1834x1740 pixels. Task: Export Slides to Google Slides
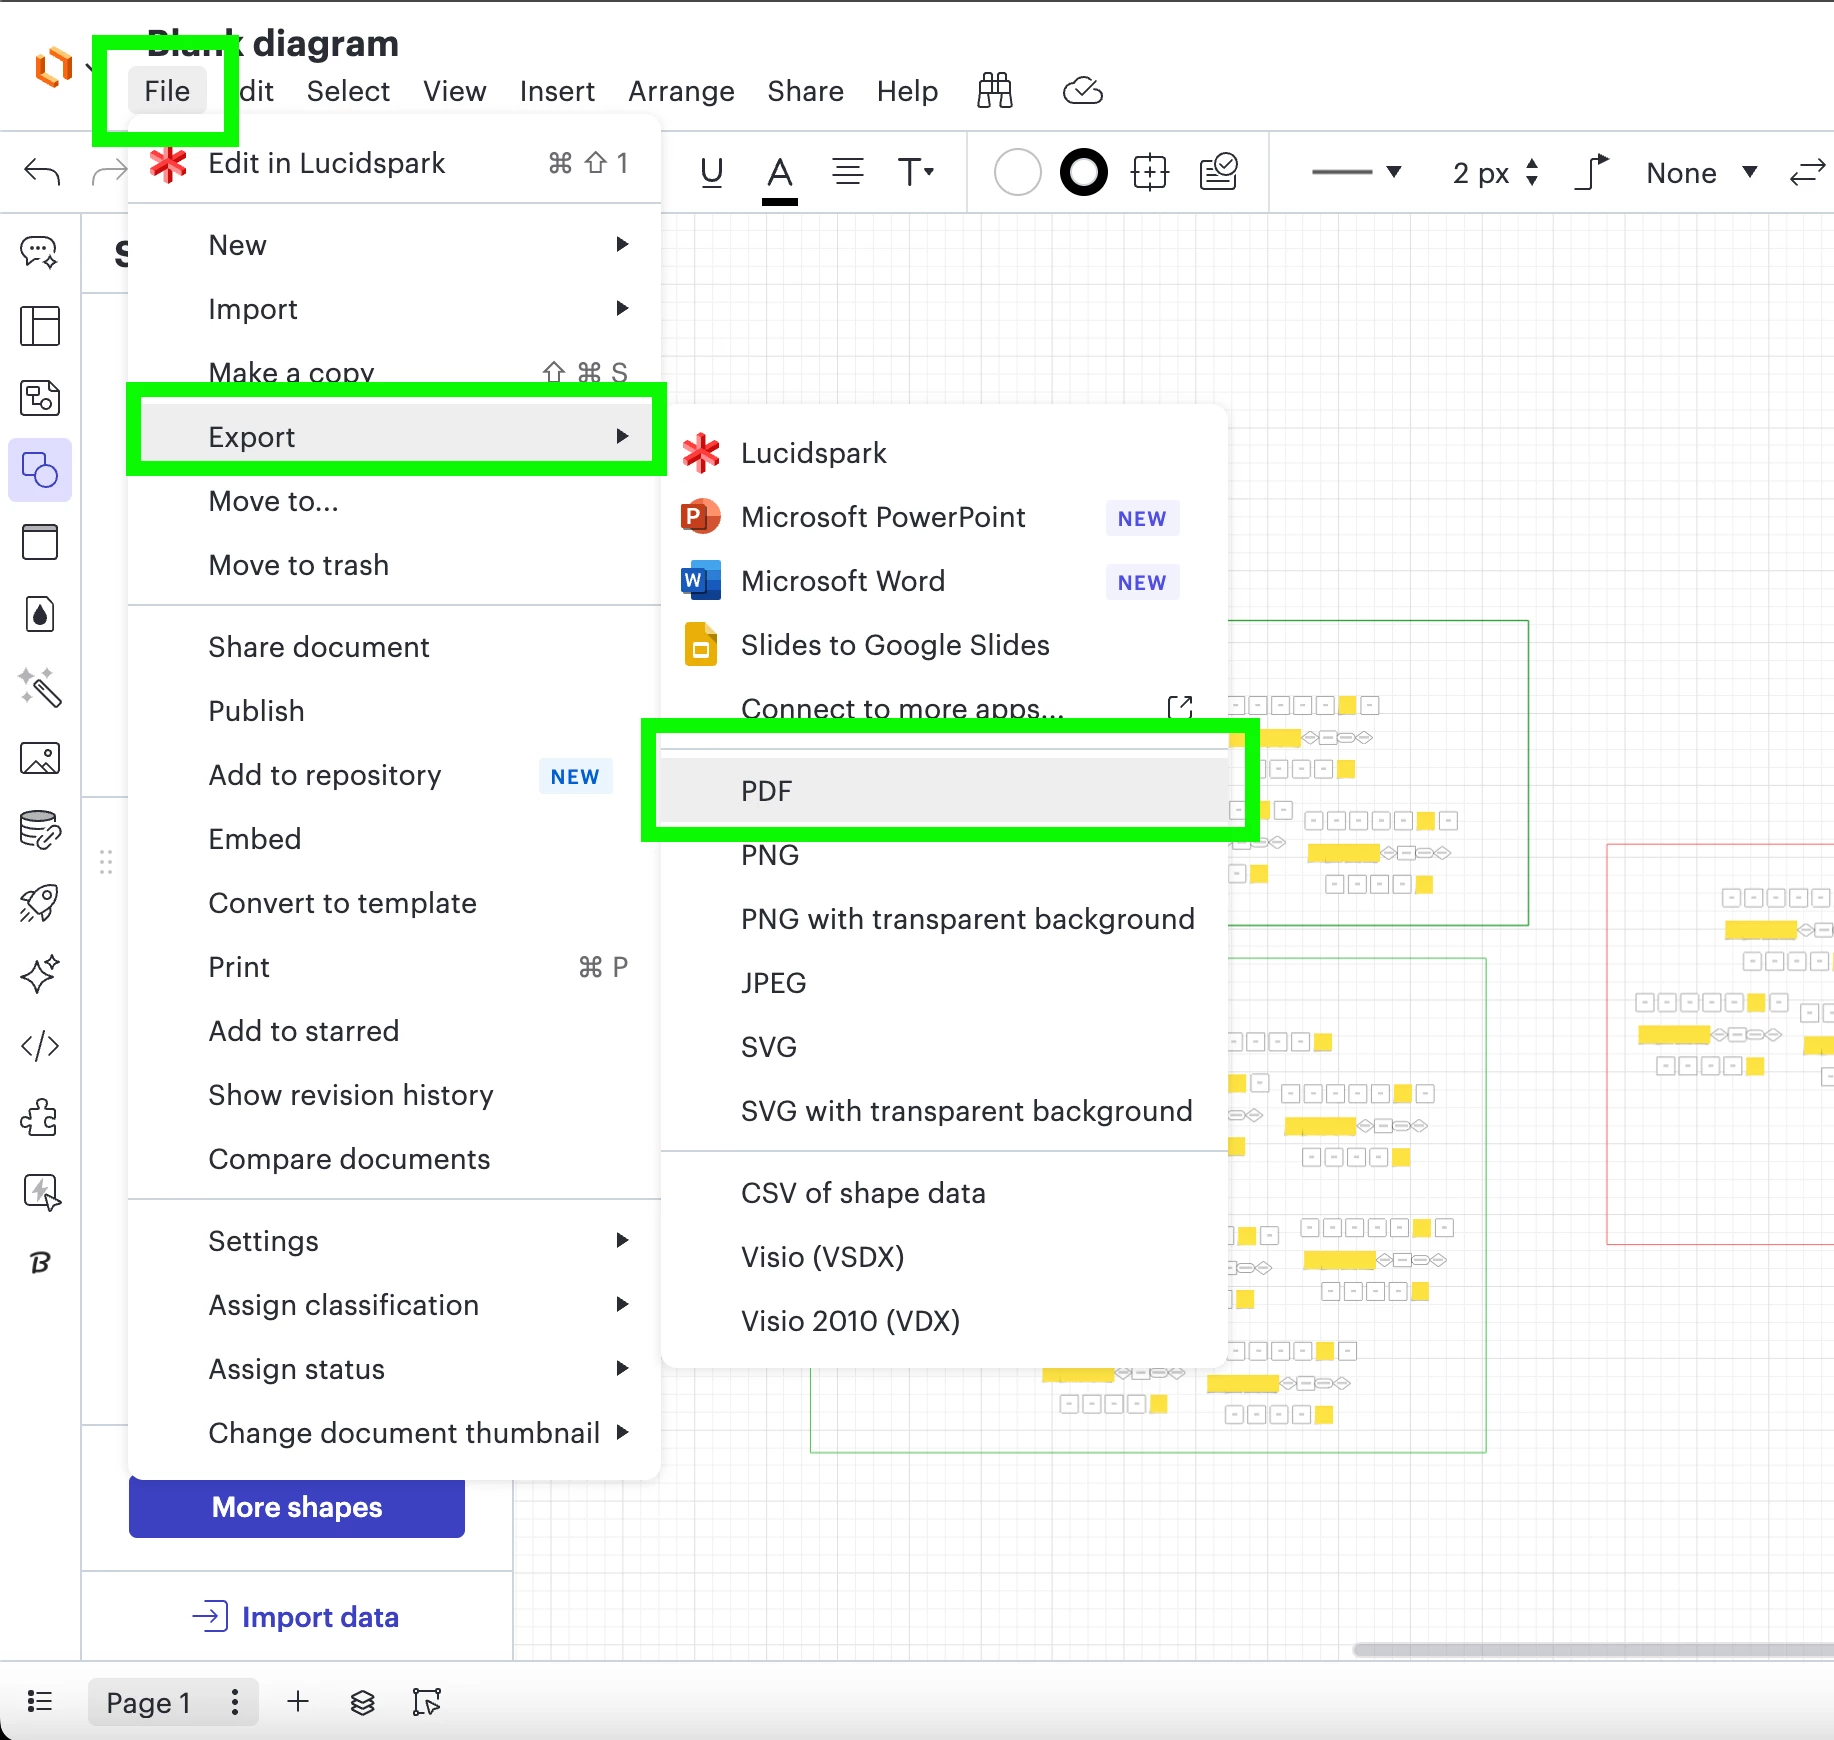944,645
